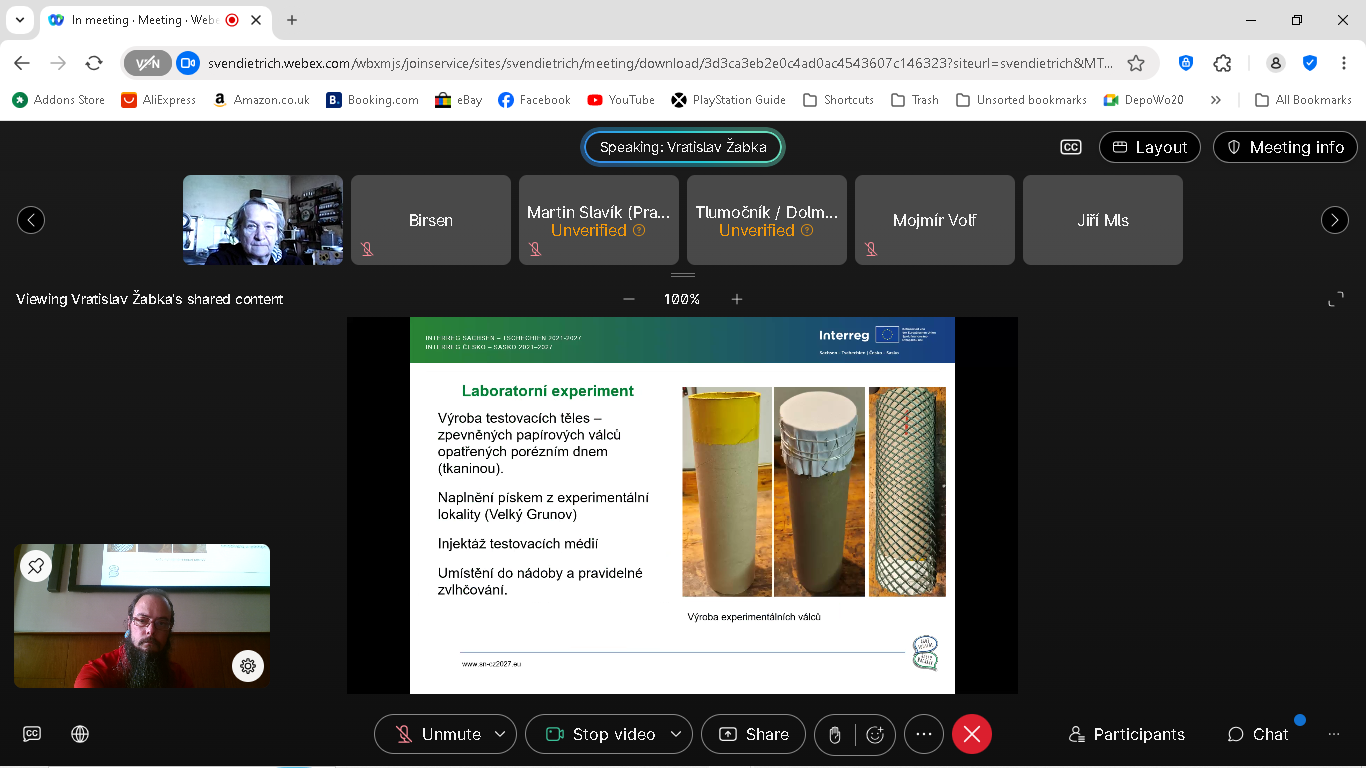Pin the self-view video thumbnail
Viewport: 1366px width, 768px height.
coord(36,566)
